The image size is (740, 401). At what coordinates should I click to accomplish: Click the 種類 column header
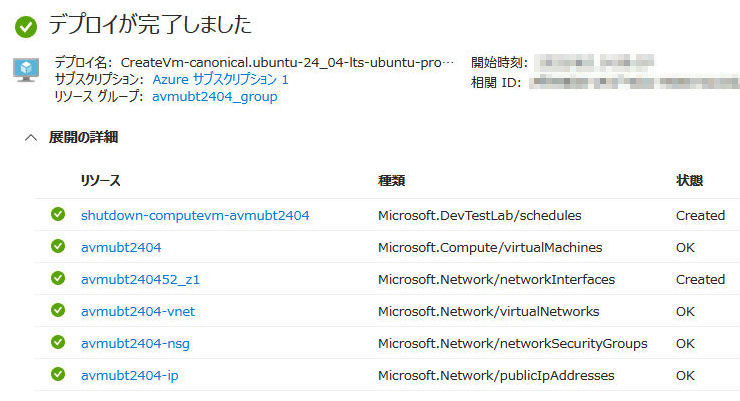click(391, 181)
